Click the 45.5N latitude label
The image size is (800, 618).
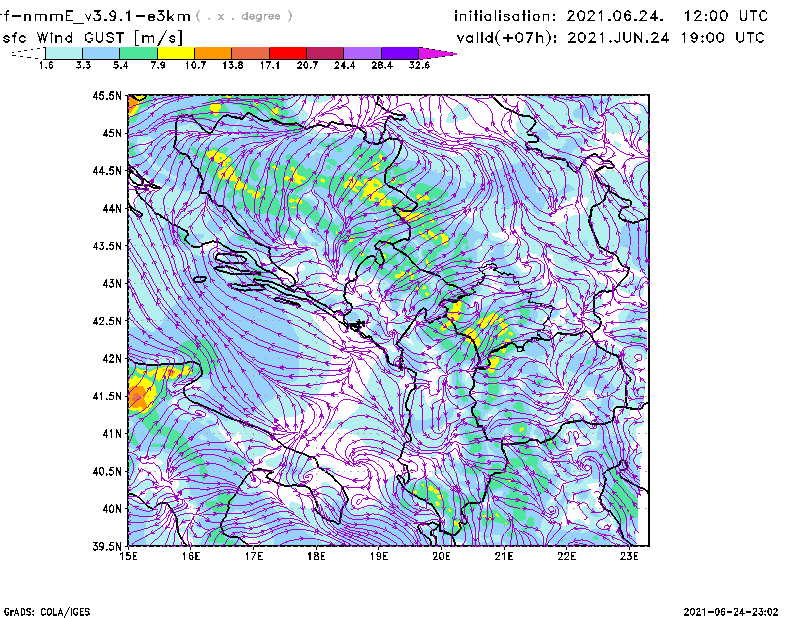tap(107, 95)
